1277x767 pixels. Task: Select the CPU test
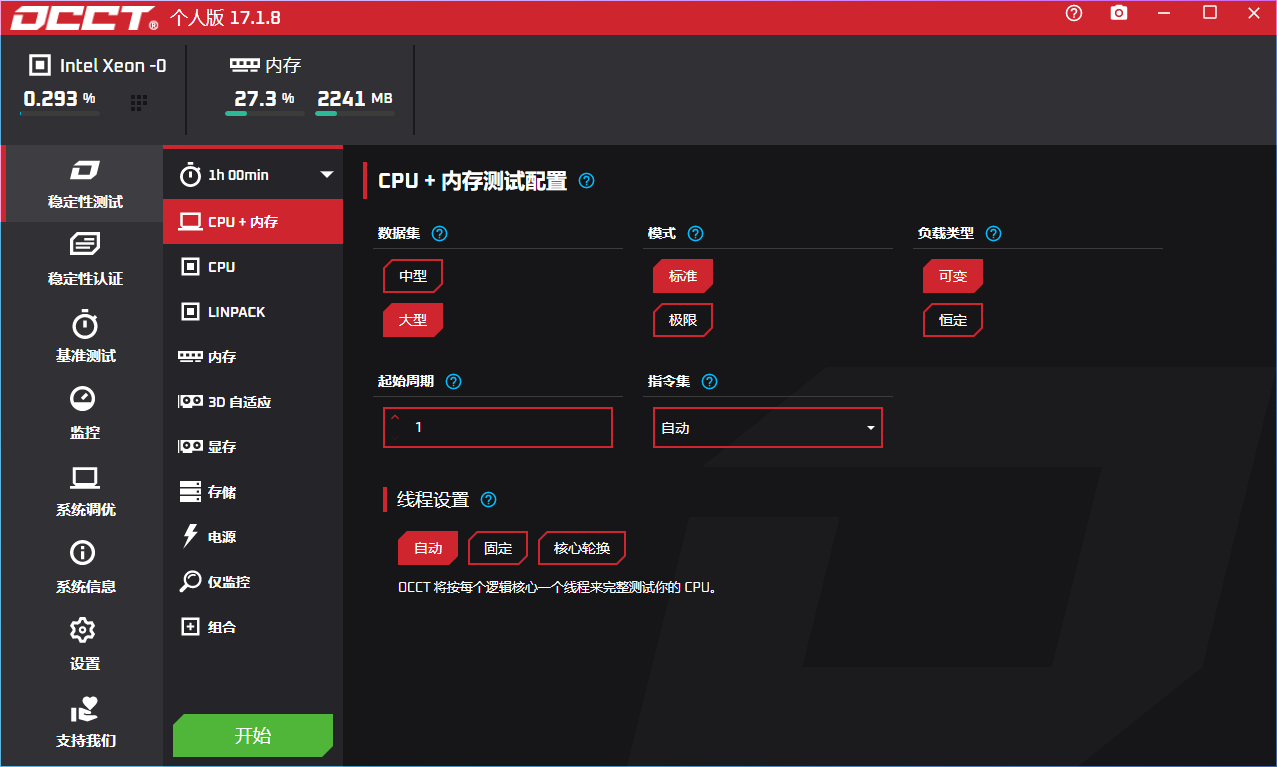(253, 267)
